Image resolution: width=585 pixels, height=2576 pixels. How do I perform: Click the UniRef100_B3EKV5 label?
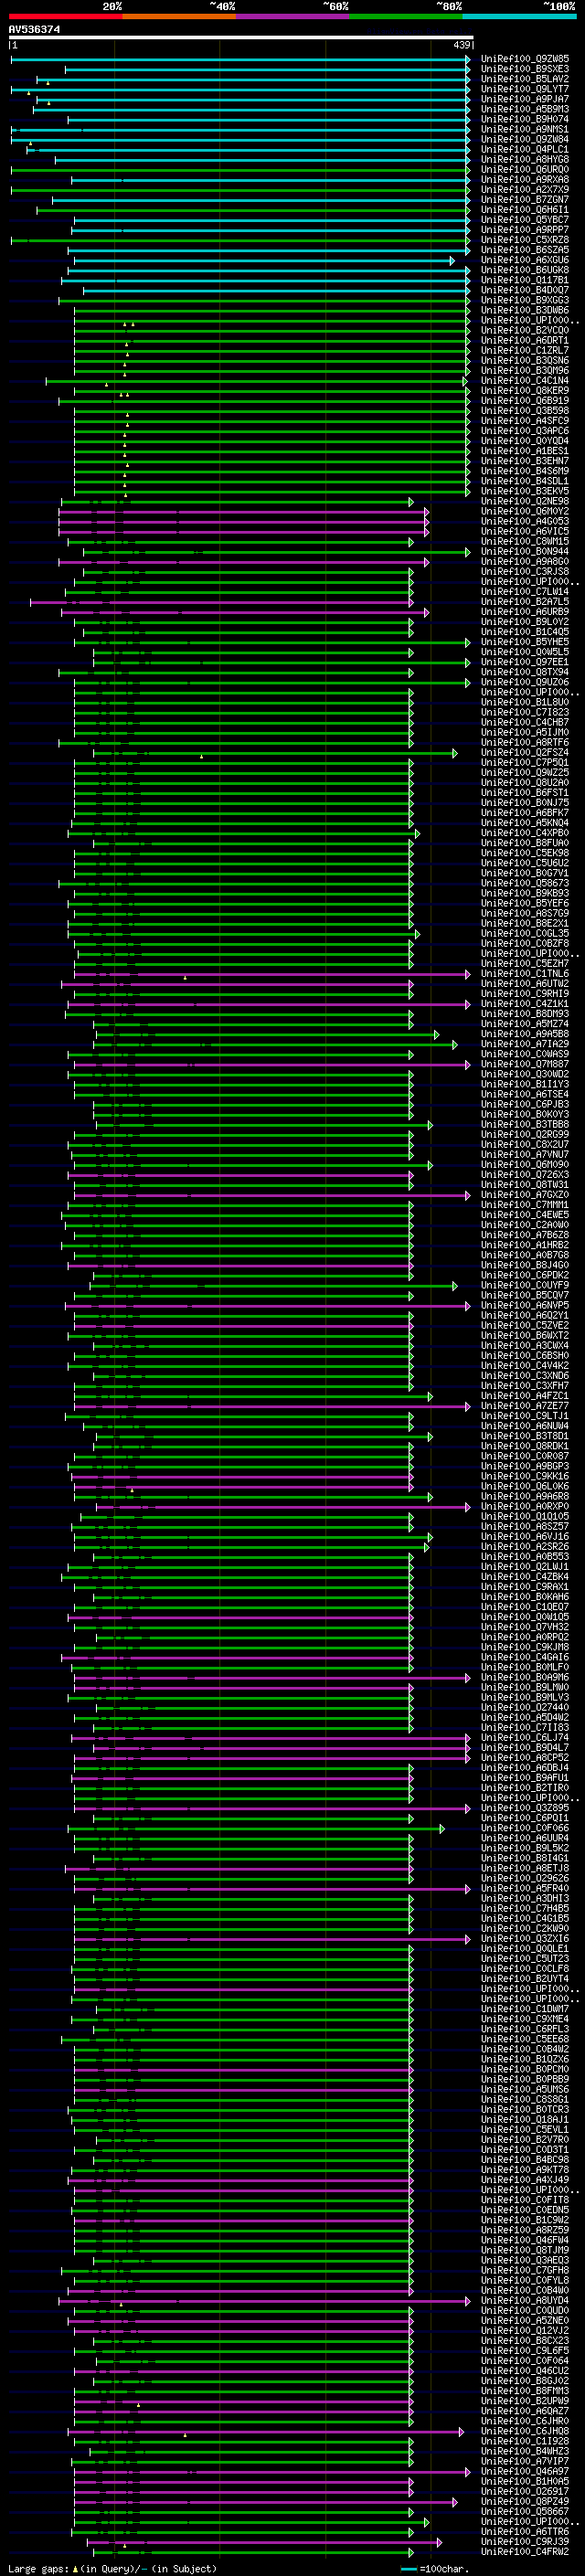click(x=525, y=491)
